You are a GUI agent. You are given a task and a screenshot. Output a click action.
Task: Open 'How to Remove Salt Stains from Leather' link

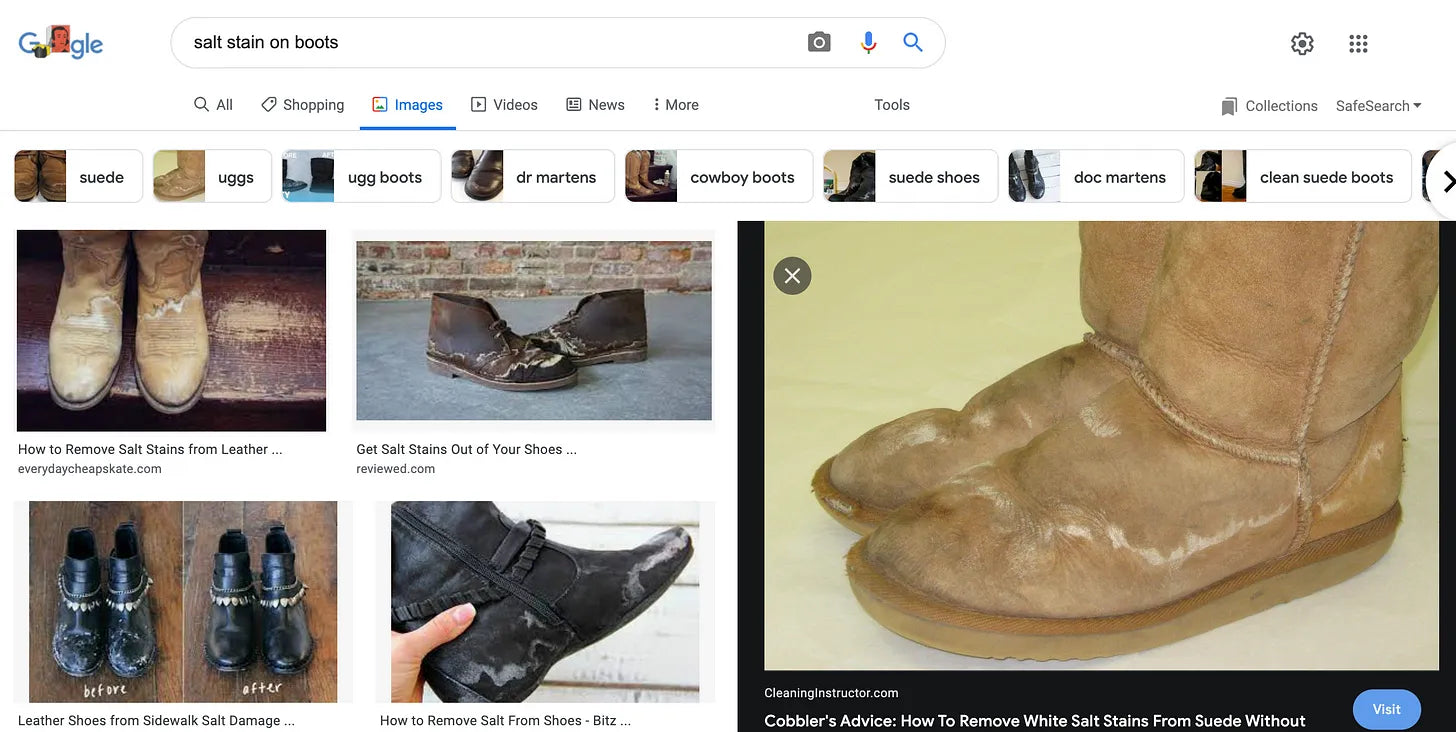pyautogui.click(x=150, y=450)
